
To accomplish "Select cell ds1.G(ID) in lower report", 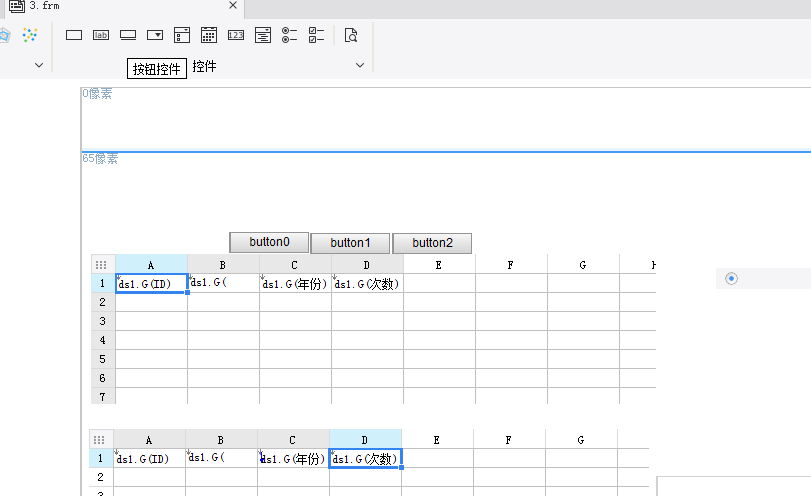I will (x=149, y=458).
